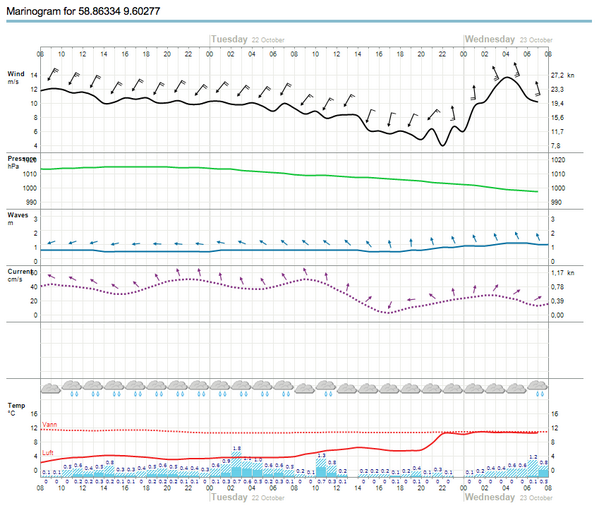Click the first wave direction arrow on the left
599x508 pixels.
tap(51, 243)
